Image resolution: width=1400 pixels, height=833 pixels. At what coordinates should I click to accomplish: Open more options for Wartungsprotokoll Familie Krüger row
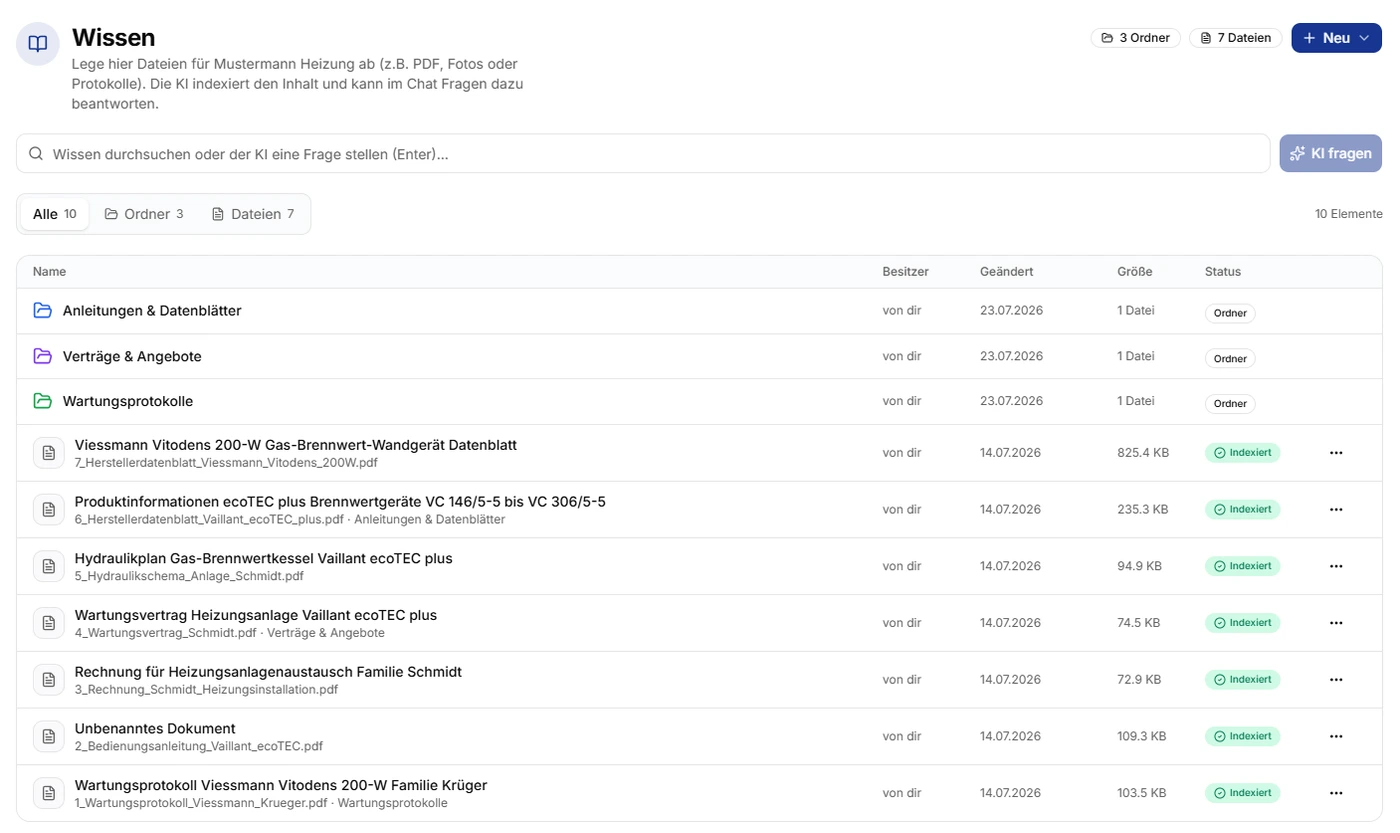coord(1336,793)
